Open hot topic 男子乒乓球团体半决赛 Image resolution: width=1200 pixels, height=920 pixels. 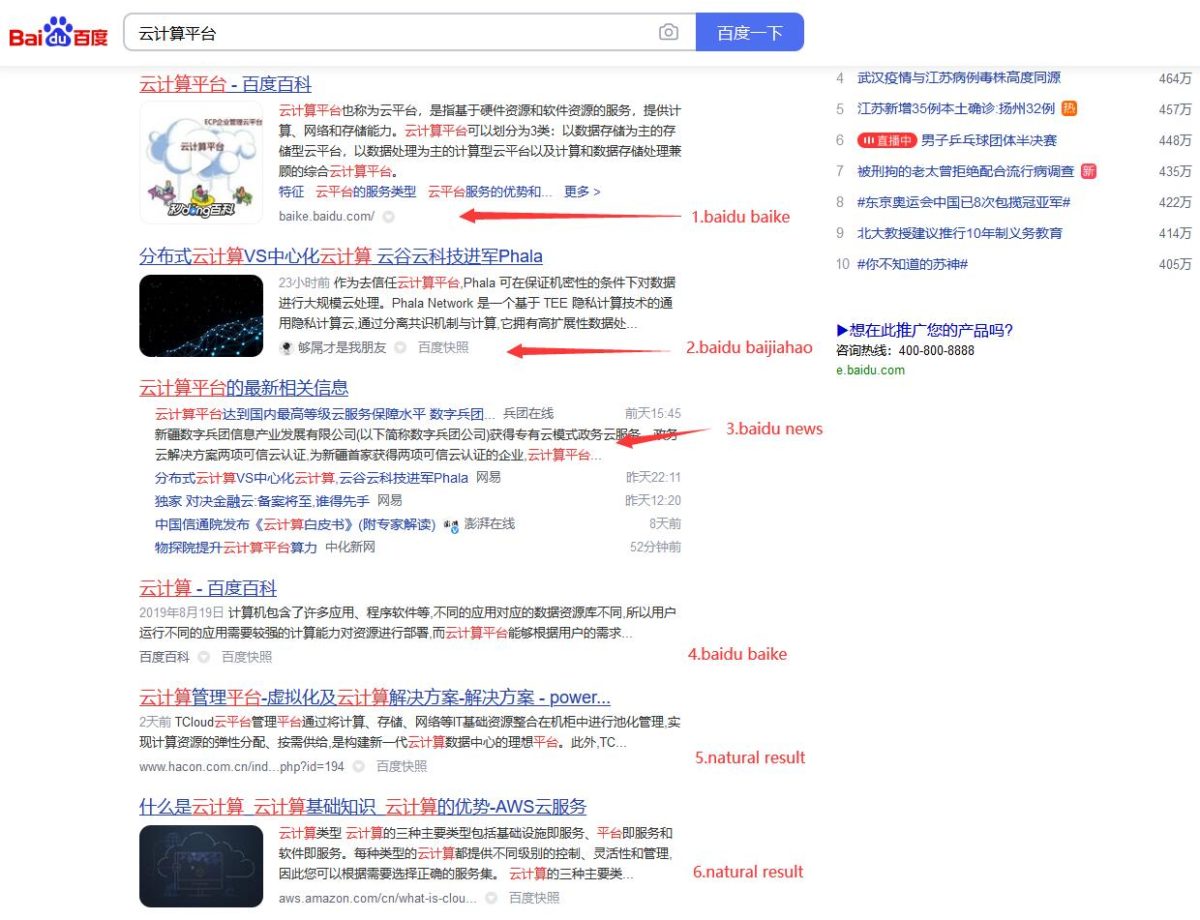(x=989, y=140)
